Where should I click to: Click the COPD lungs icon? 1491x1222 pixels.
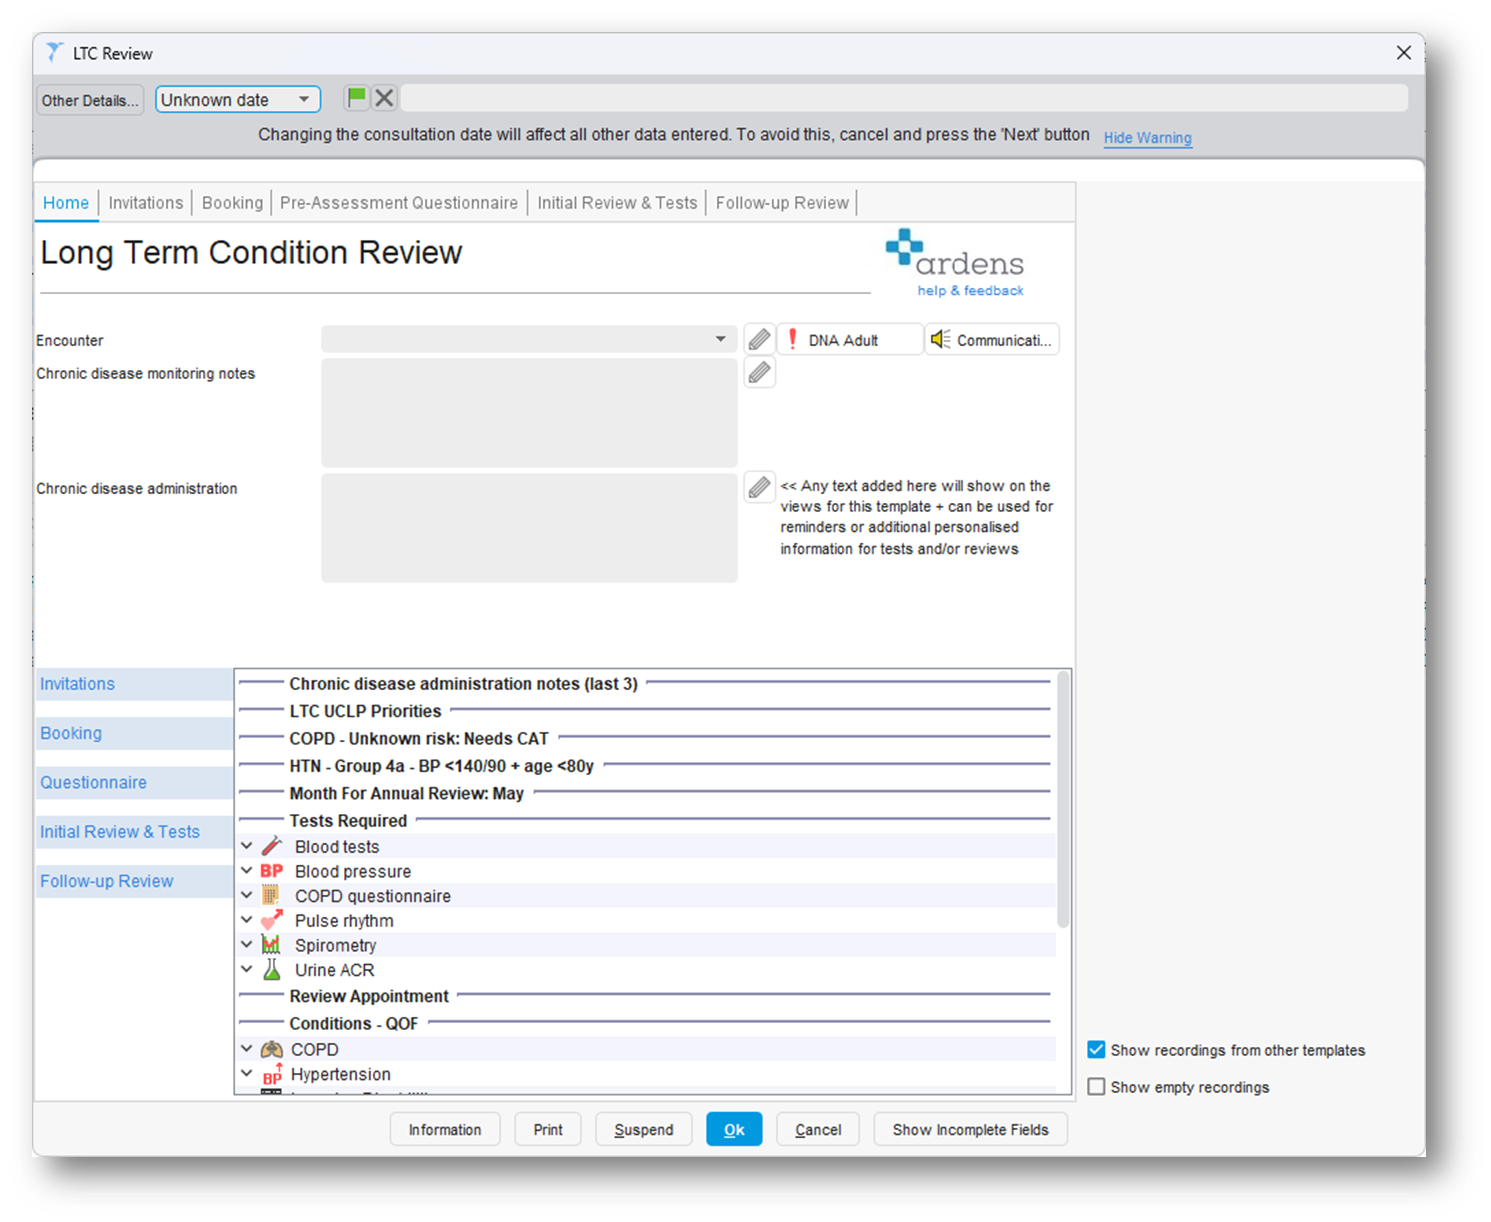click(x=271, y=1049)
